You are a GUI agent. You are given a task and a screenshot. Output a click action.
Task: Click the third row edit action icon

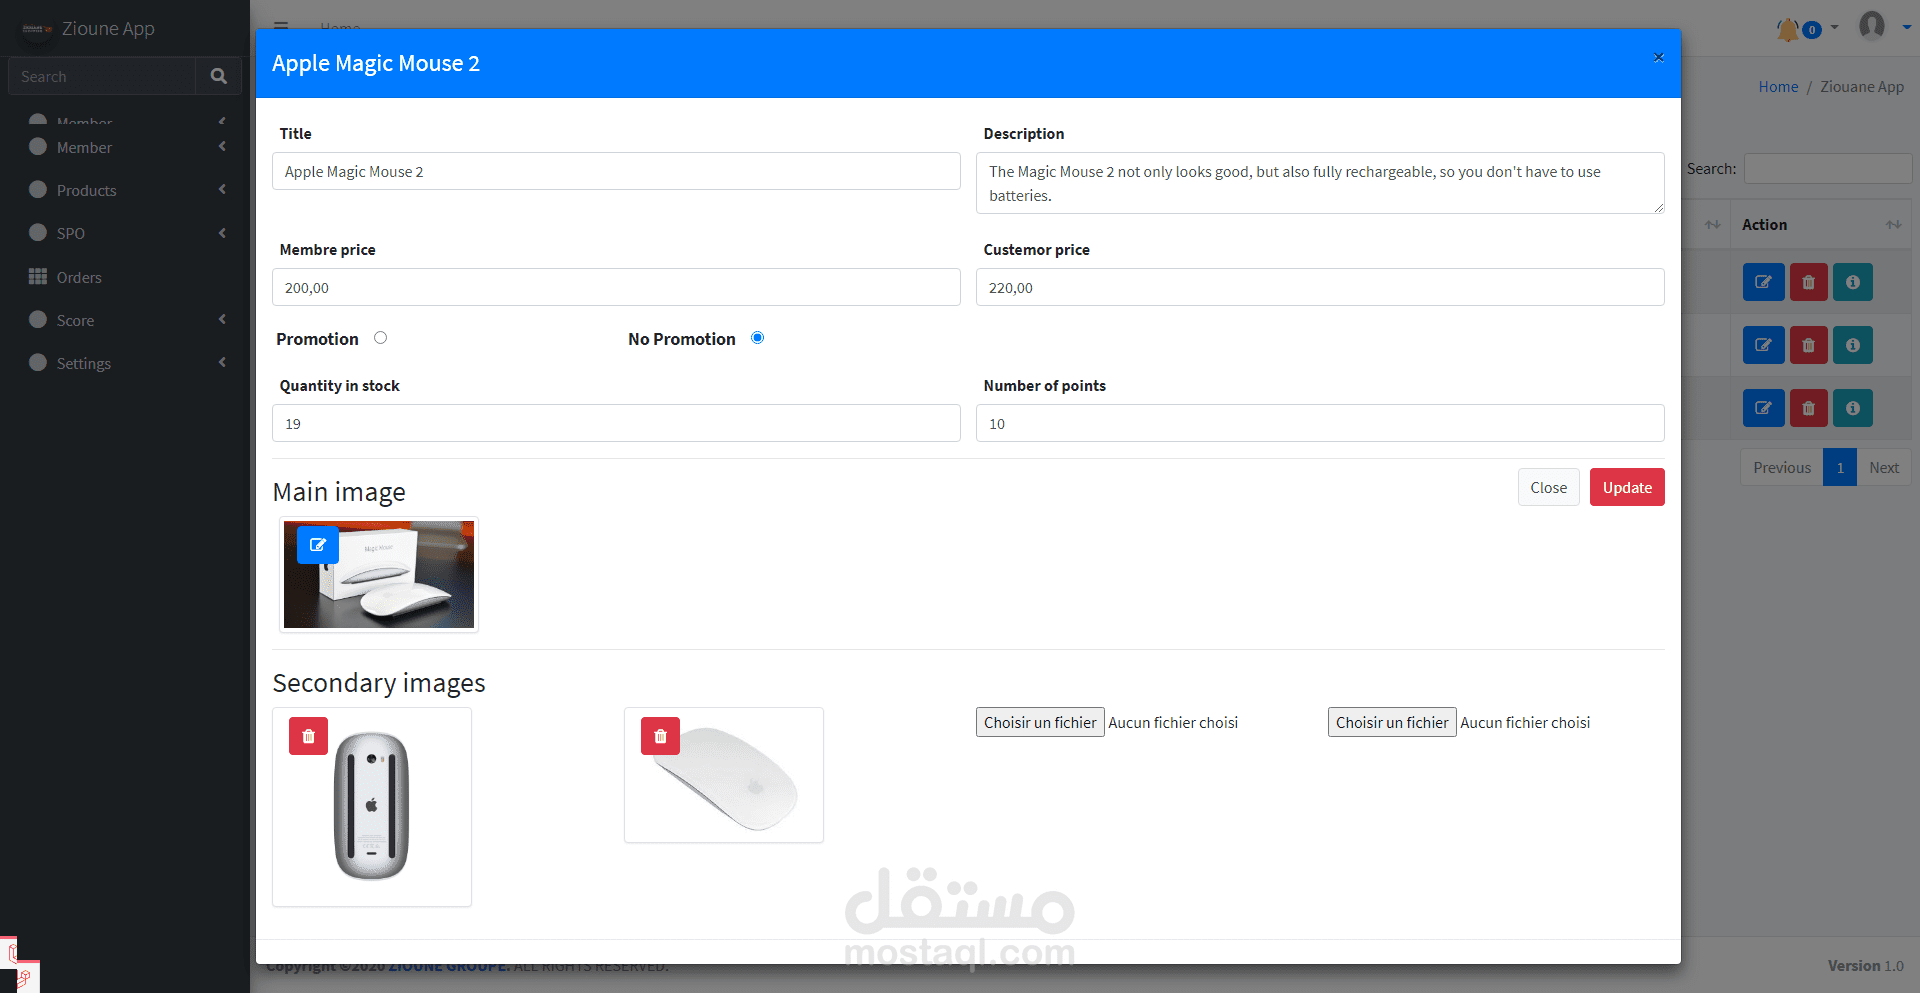(1763, 408)
